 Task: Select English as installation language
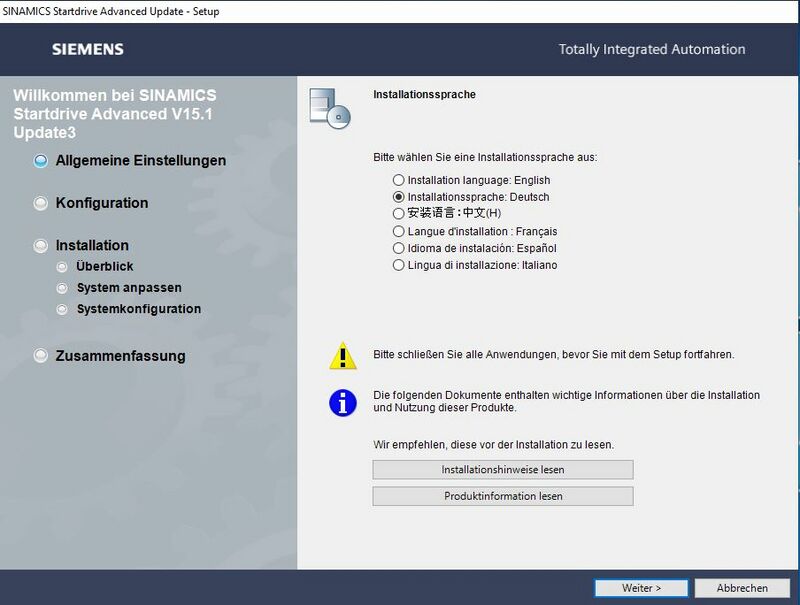coord(399,180)
